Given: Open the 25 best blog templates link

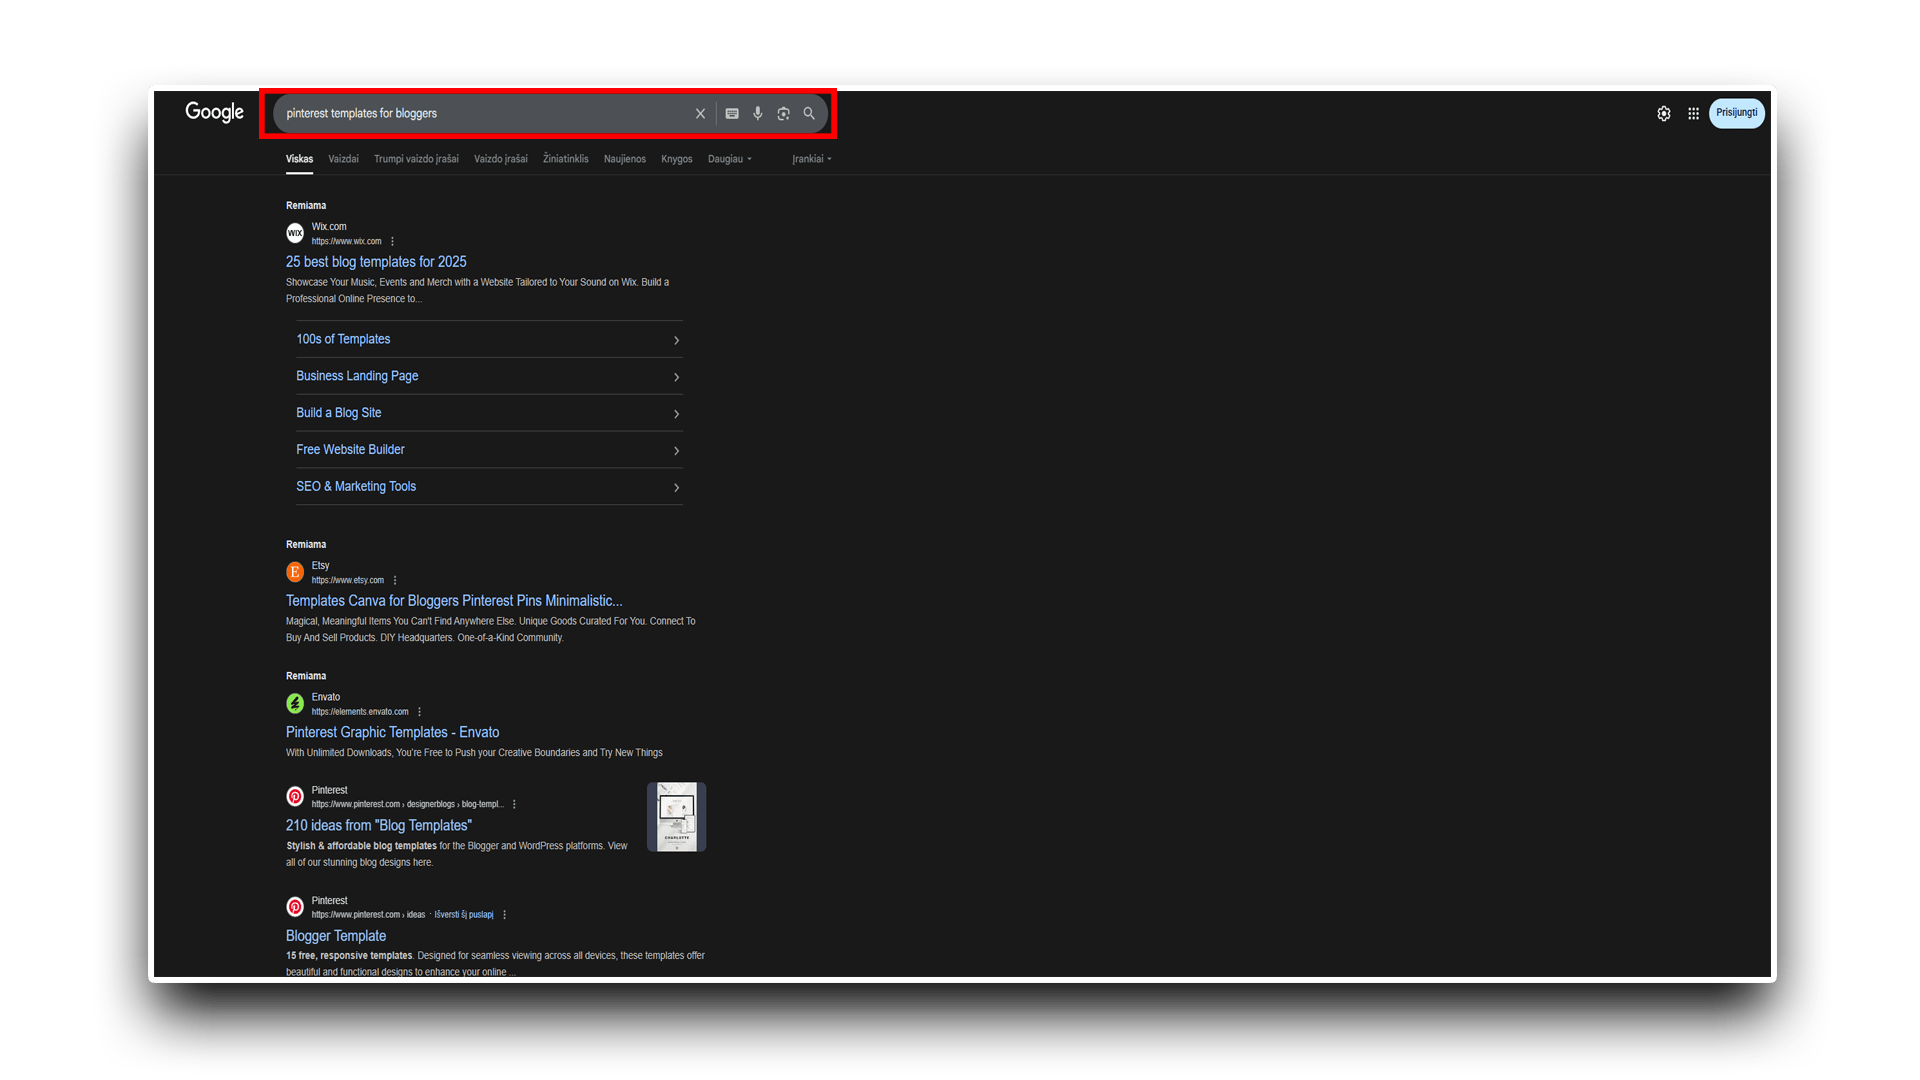Looking at the screenshot, I should coord(376,261).
